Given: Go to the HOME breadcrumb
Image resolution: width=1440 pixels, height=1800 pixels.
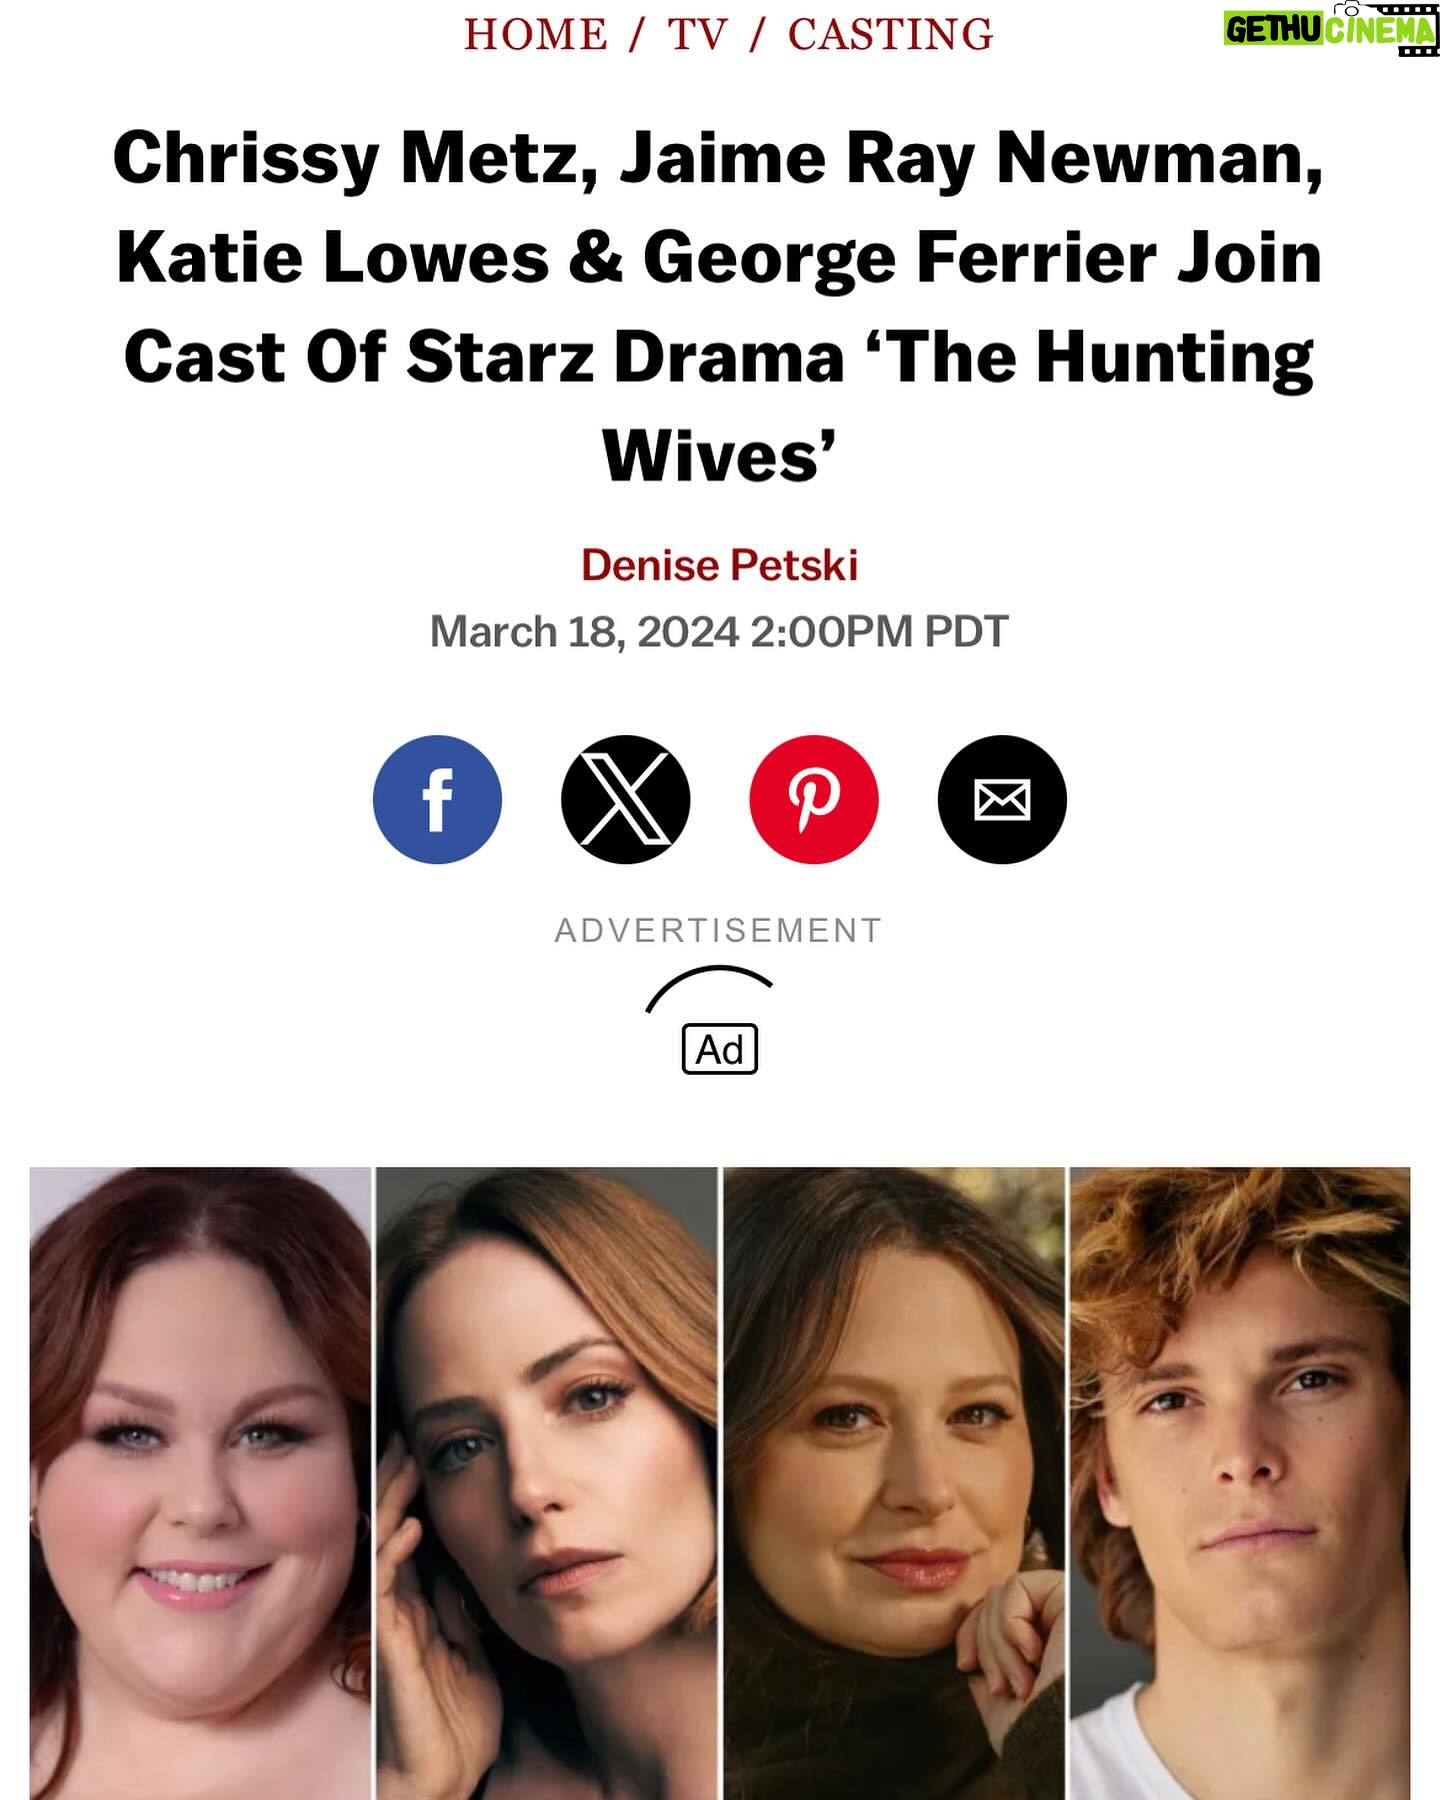Looking at the screenshot, I should click(x=535, y=34).
